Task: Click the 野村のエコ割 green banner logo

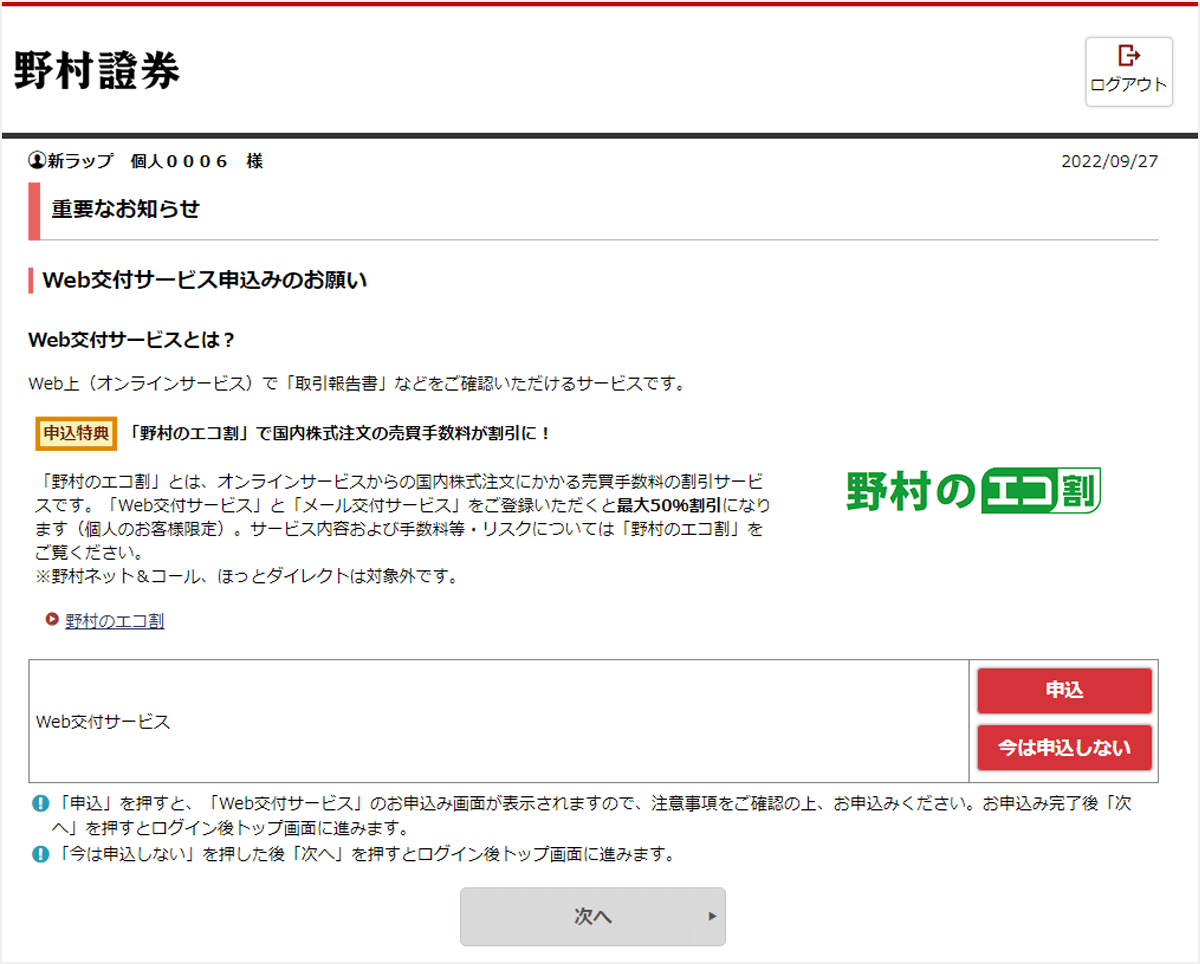Action: pos(973,491)
